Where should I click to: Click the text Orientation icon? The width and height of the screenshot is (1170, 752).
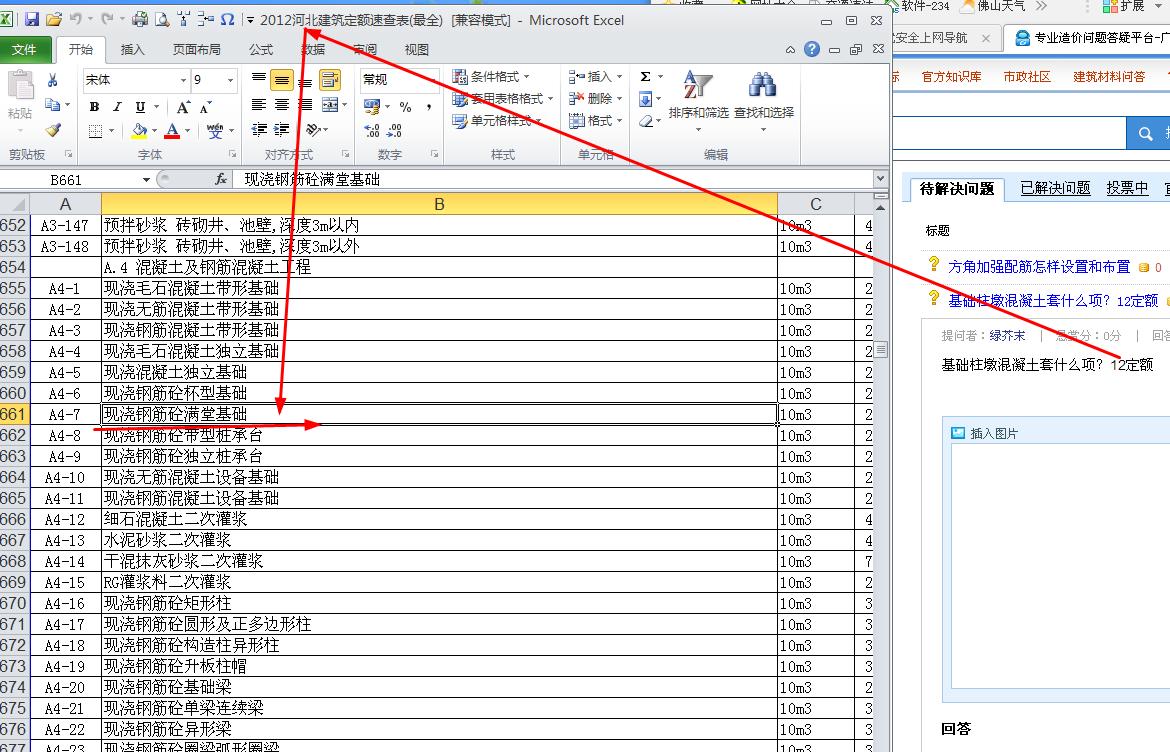coord(313,130)
